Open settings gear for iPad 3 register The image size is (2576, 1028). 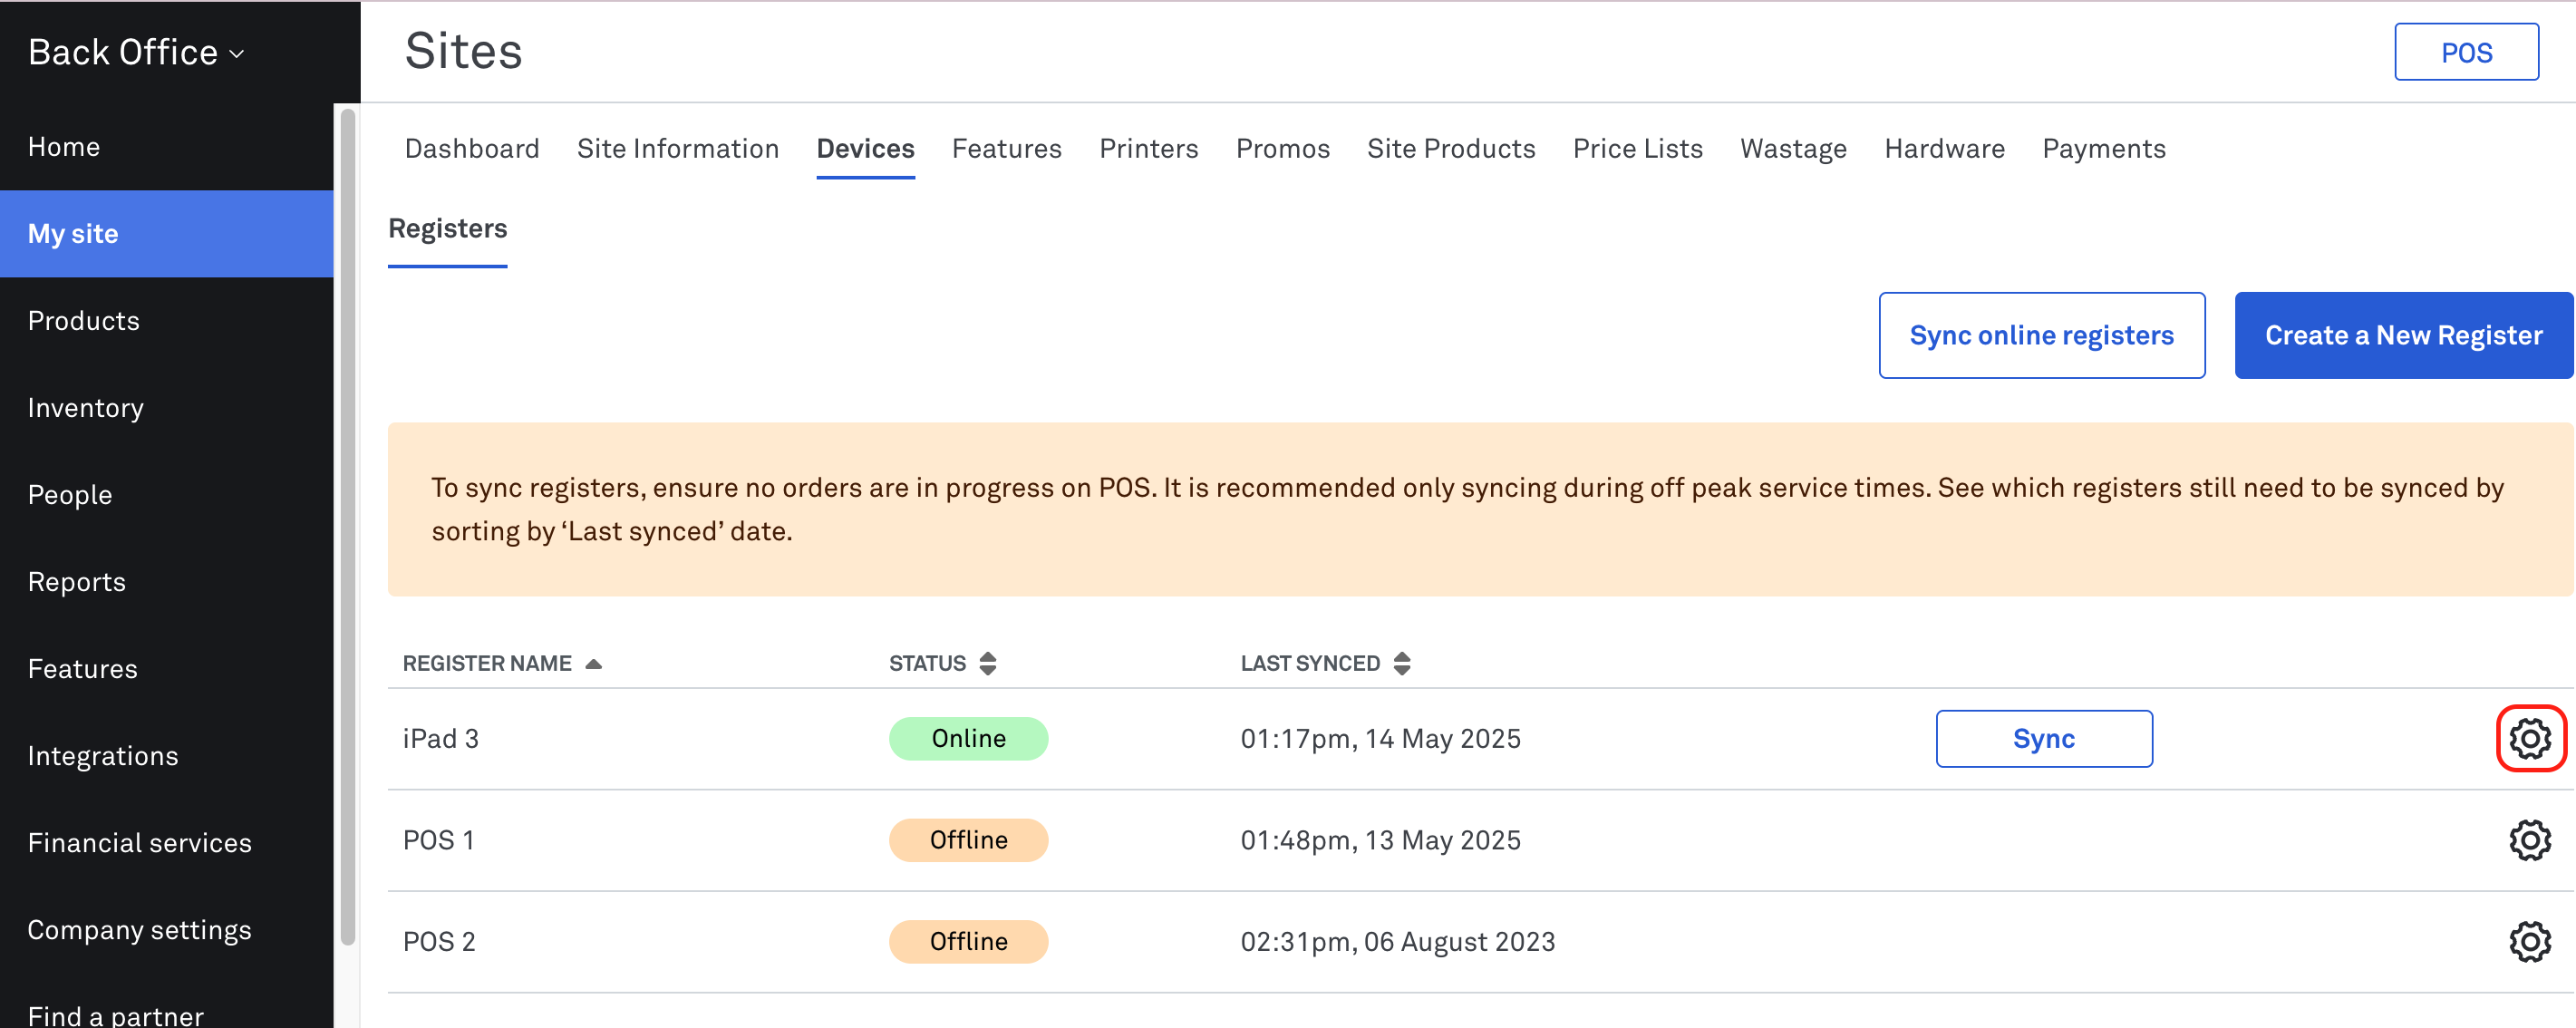pyautogui.click(x=2529, y=738)
